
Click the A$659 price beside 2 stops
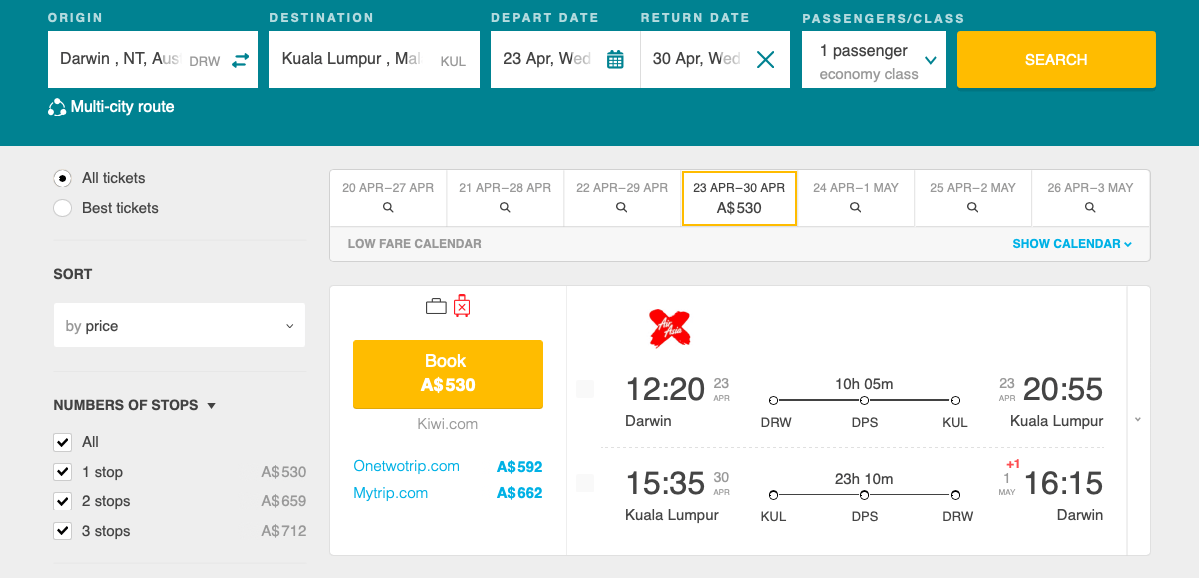tap(284, 502)
